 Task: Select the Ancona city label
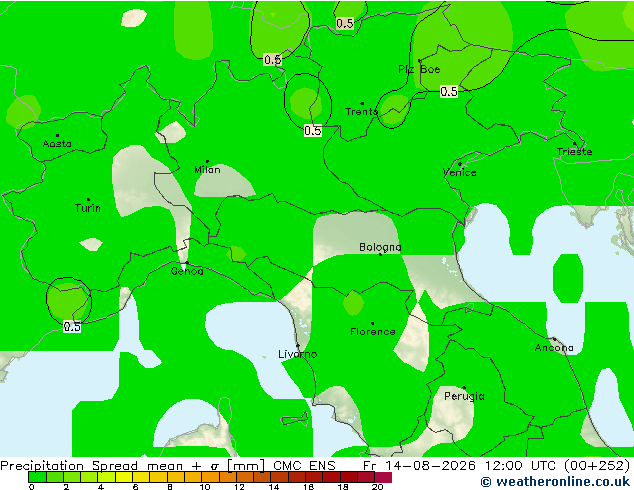554,348
